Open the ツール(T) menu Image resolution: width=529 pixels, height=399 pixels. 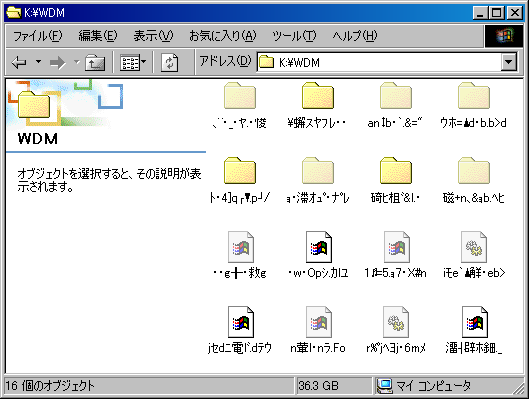(x=294, y=35)
